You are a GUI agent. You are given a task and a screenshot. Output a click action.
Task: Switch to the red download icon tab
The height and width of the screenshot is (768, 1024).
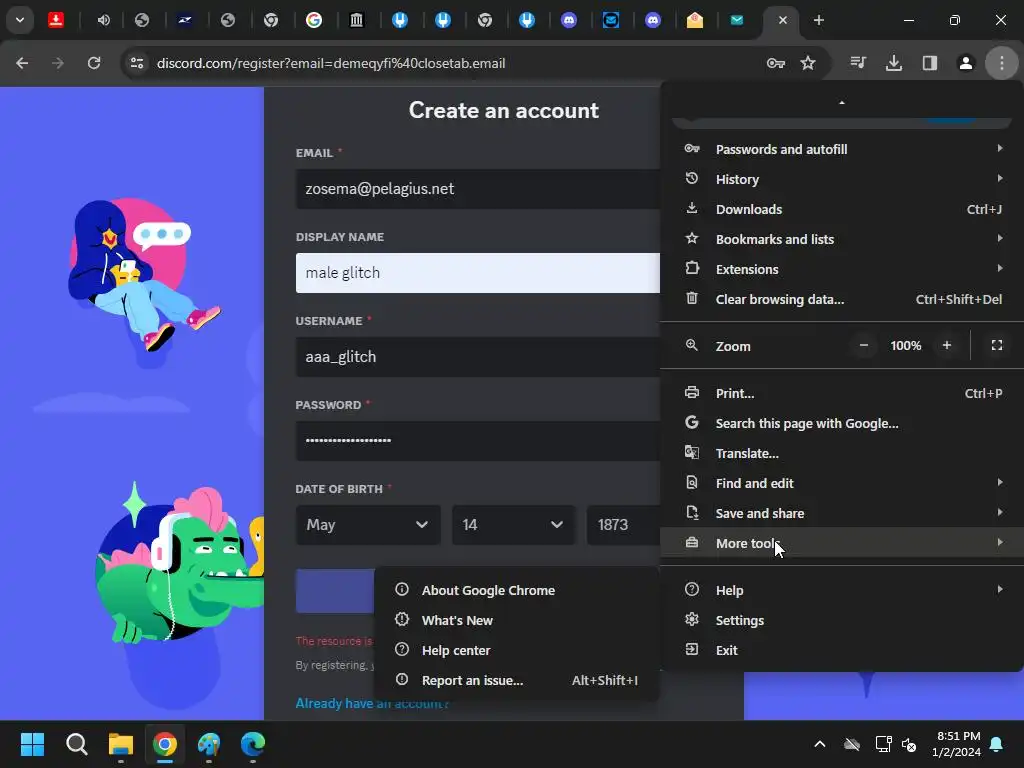(56, 20)
